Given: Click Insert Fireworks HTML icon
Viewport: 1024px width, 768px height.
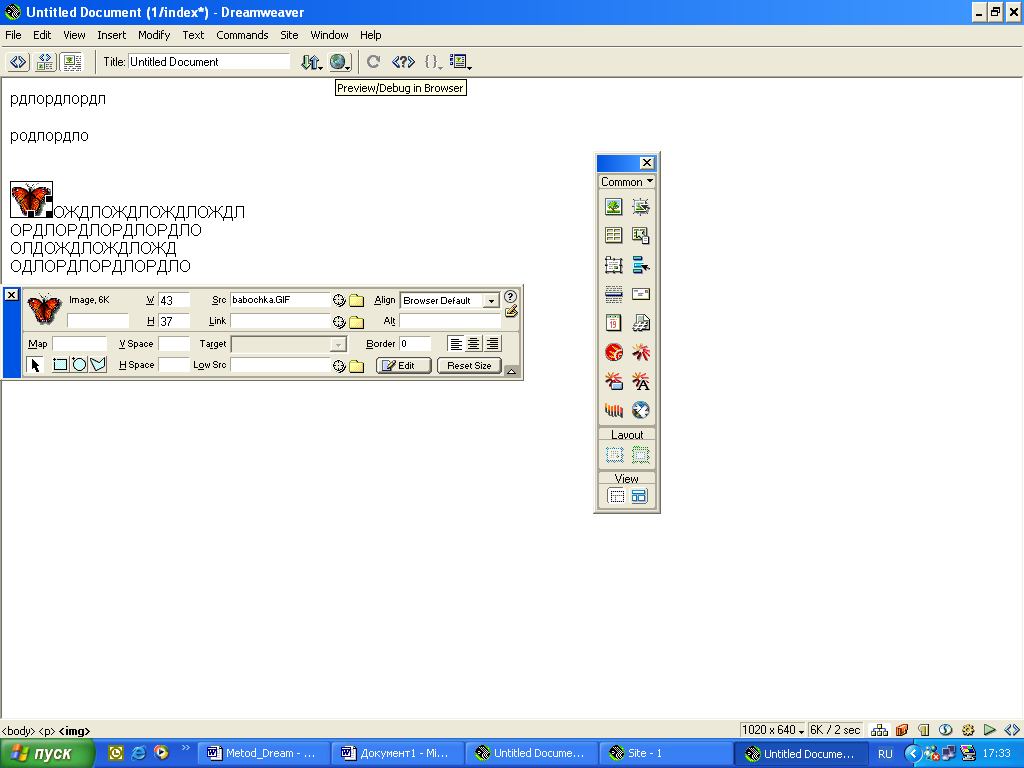Looking at the screenshot, I should point(613,353).
